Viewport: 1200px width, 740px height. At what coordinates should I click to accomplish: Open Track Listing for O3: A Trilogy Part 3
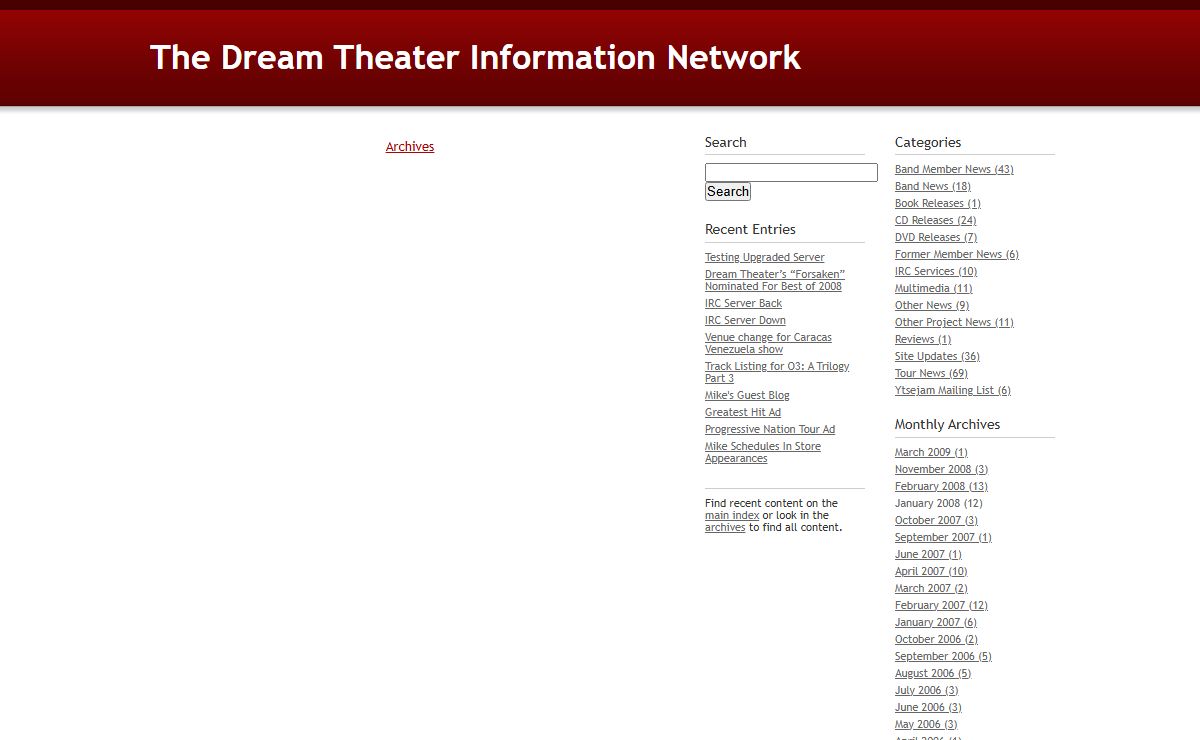(x=777, y=372)
